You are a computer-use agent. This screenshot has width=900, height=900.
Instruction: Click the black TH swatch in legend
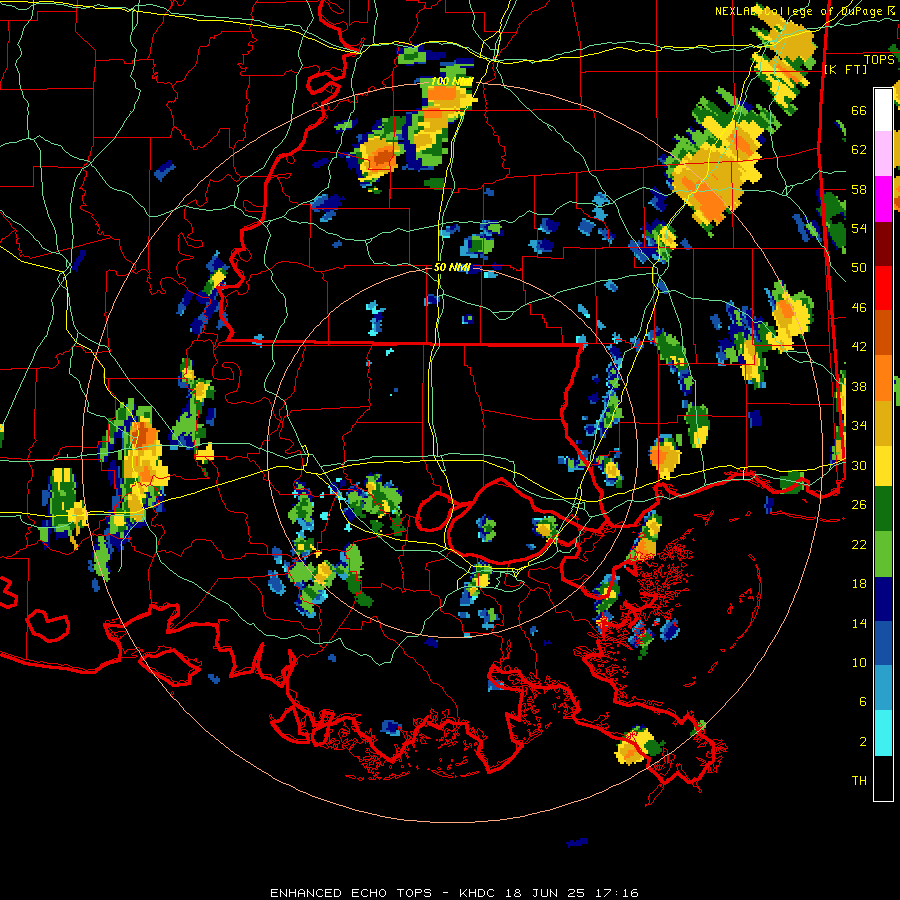tap(883, 778)
